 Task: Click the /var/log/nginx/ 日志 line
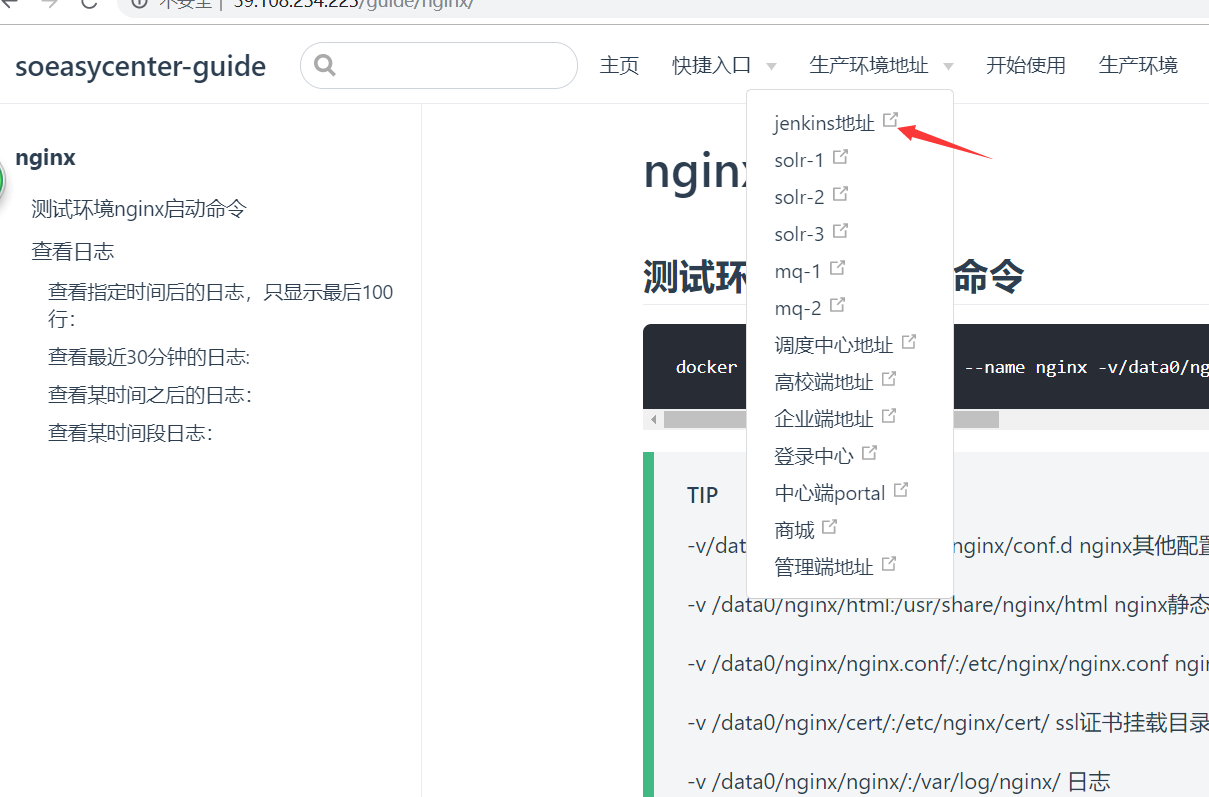point(898,781)
